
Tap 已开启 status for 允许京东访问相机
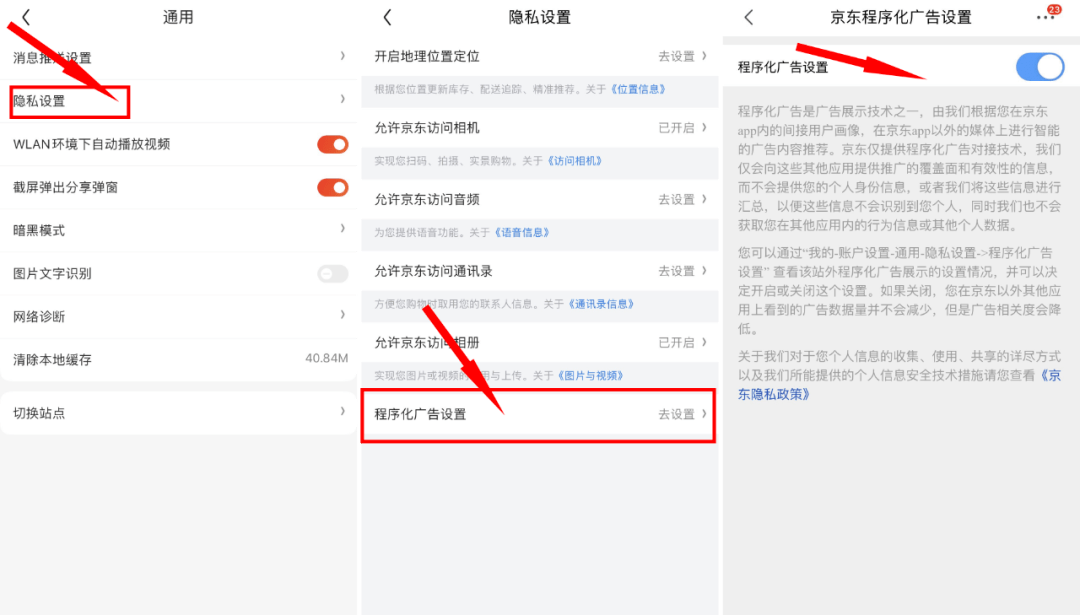click(677, 128)
